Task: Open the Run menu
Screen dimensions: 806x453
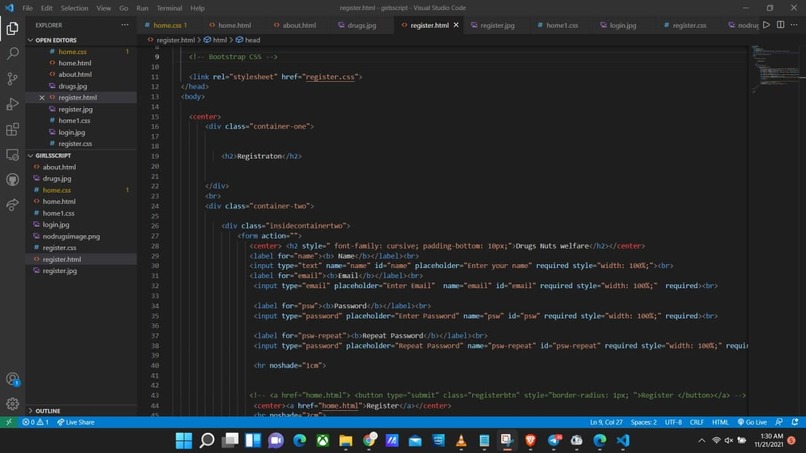Action: click(x=142, y=8)
